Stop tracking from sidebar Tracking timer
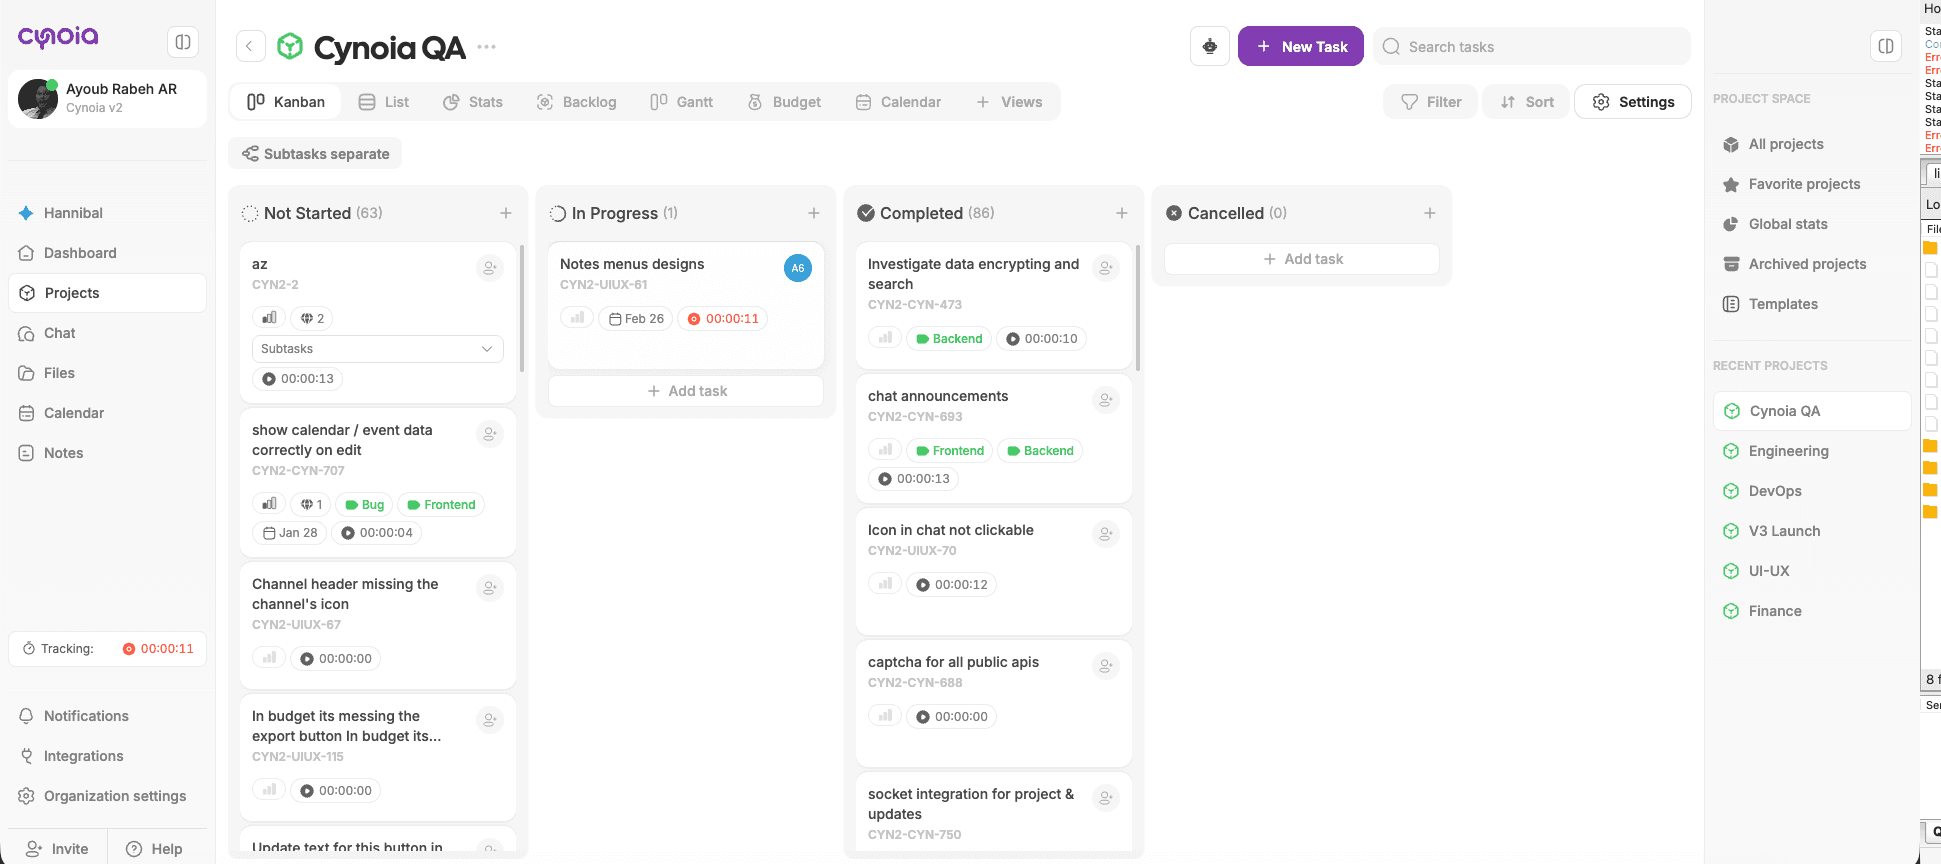The image size is (1941, 864). [158, 649]
